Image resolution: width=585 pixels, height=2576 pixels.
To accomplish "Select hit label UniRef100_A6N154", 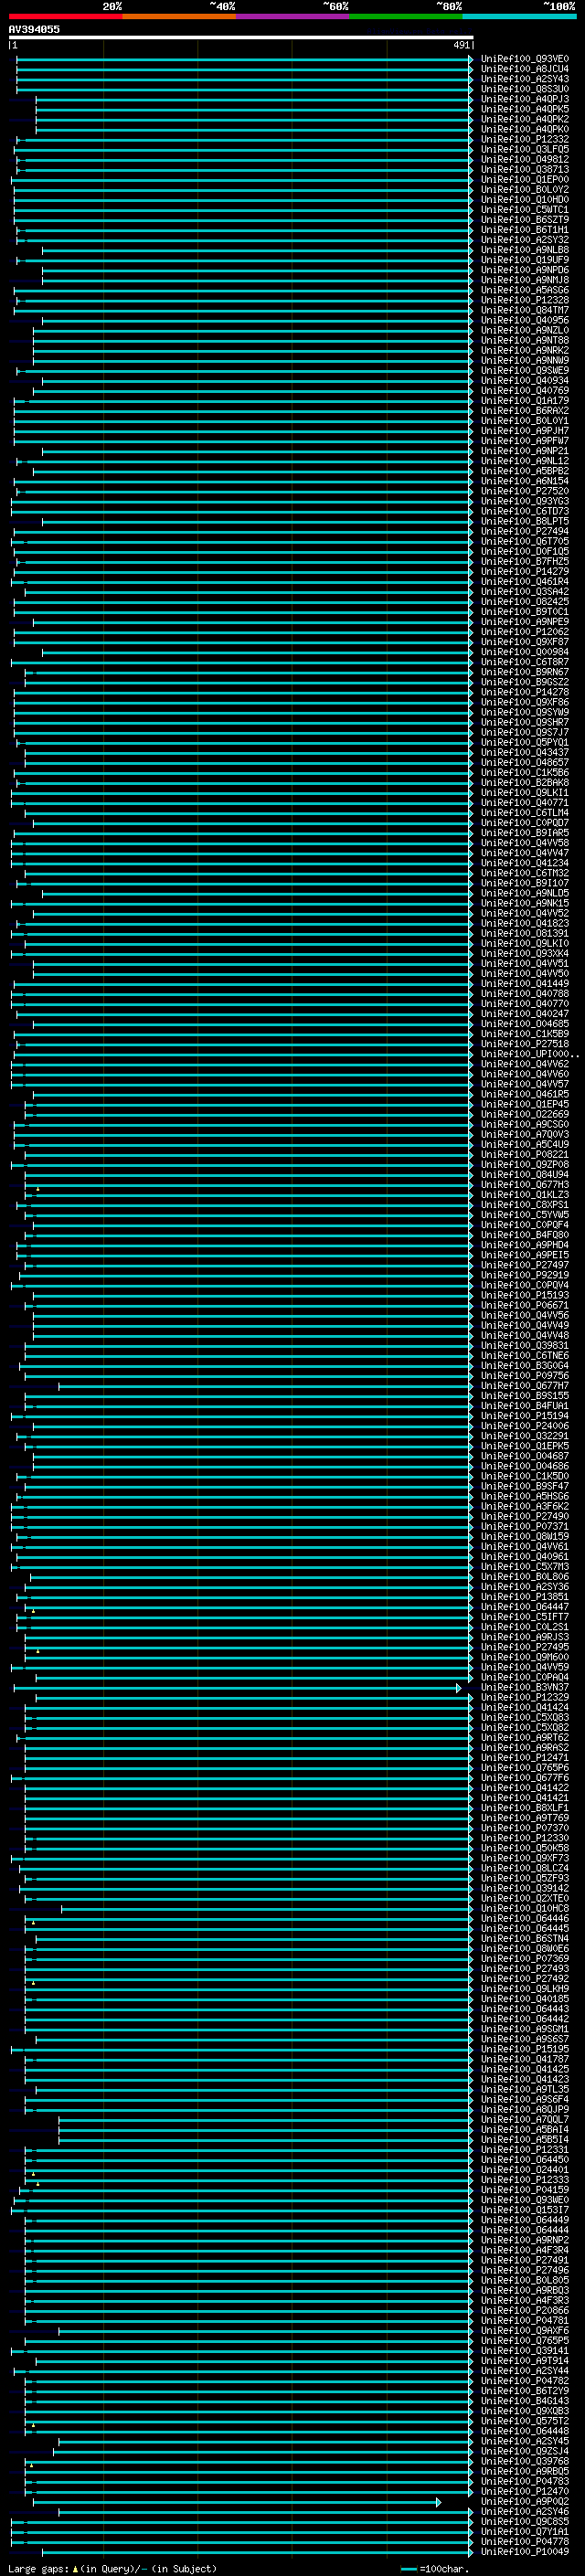I will [x=524, y=481].
